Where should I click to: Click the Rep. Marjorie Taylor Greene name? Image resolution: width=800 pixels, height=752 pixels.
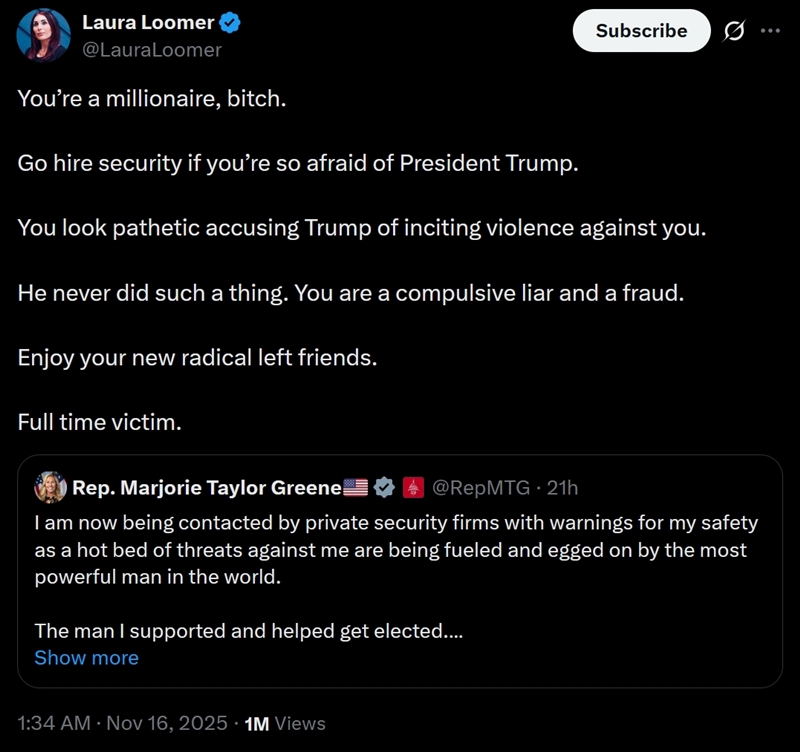(x=207, y=488)
